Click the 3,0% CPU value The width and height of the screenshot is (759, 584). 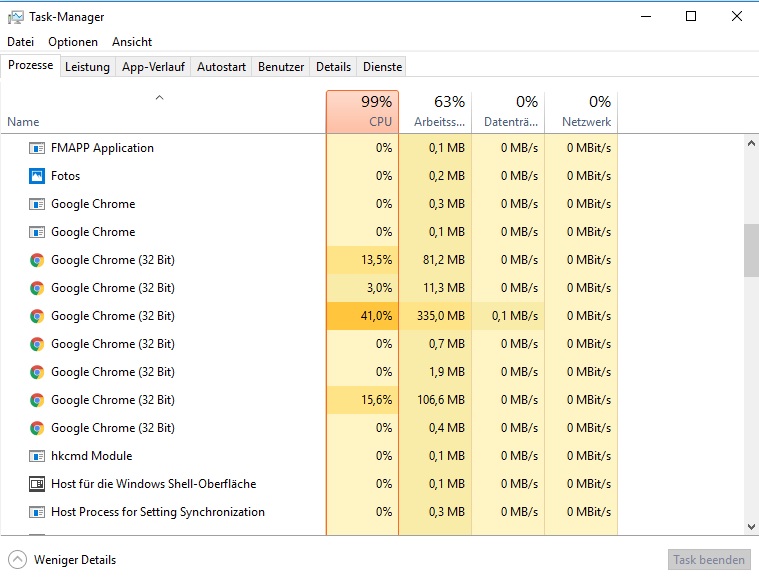point(380,288)
